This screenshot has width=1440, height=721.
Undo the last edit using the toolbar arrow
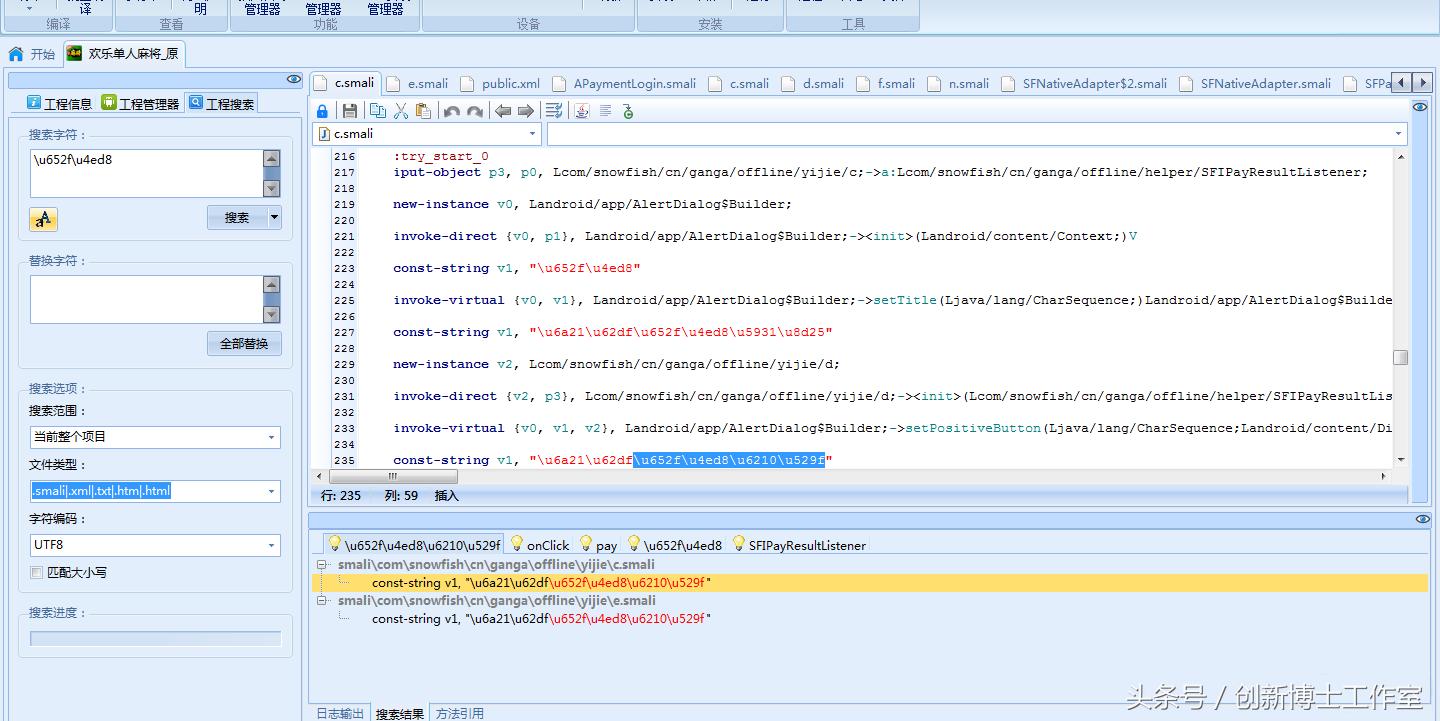[451, 111]
